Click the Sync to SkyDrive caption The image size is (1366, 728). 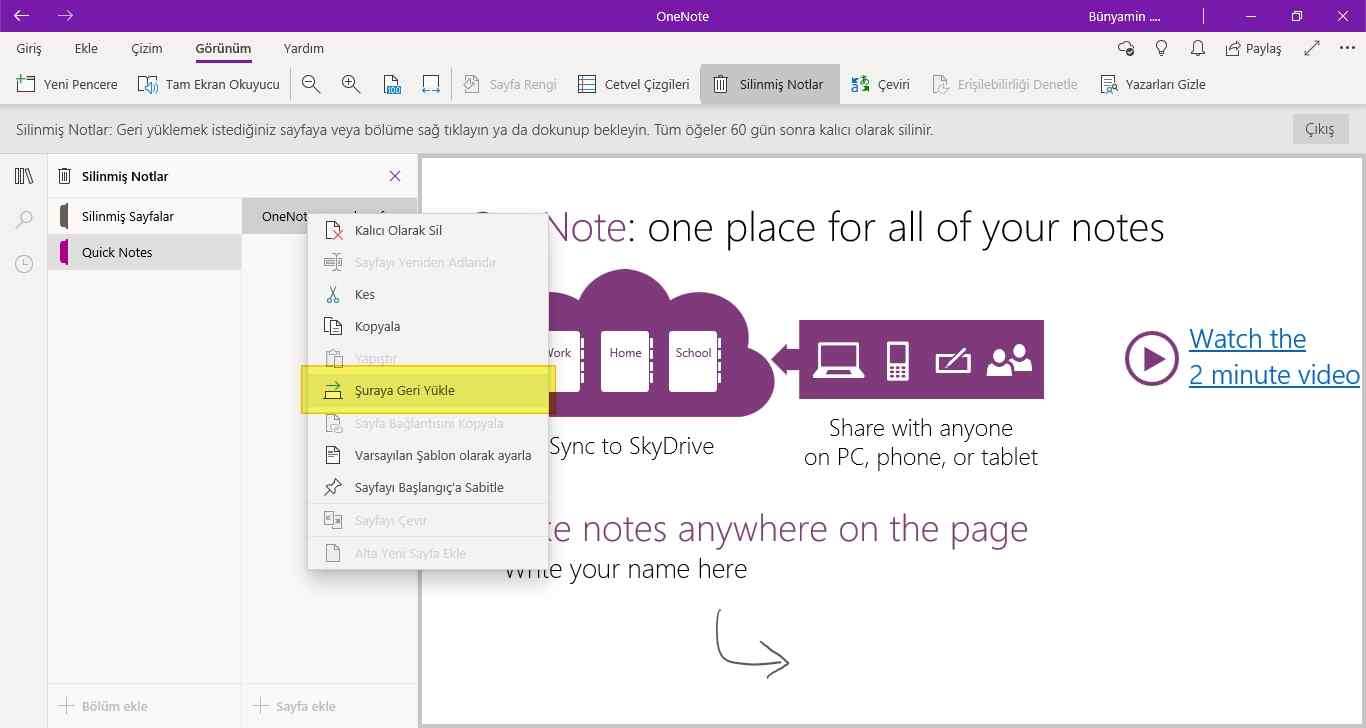(632, 446)
